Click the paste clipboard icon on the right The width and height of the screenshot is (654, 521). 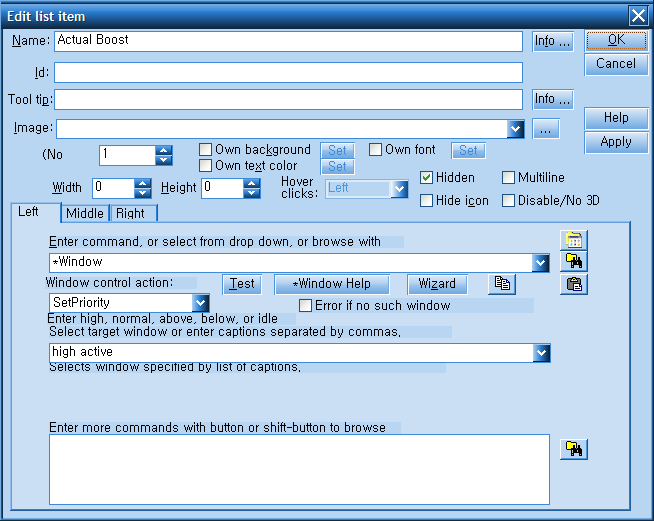pyautogui.click(x=574, y=284)
